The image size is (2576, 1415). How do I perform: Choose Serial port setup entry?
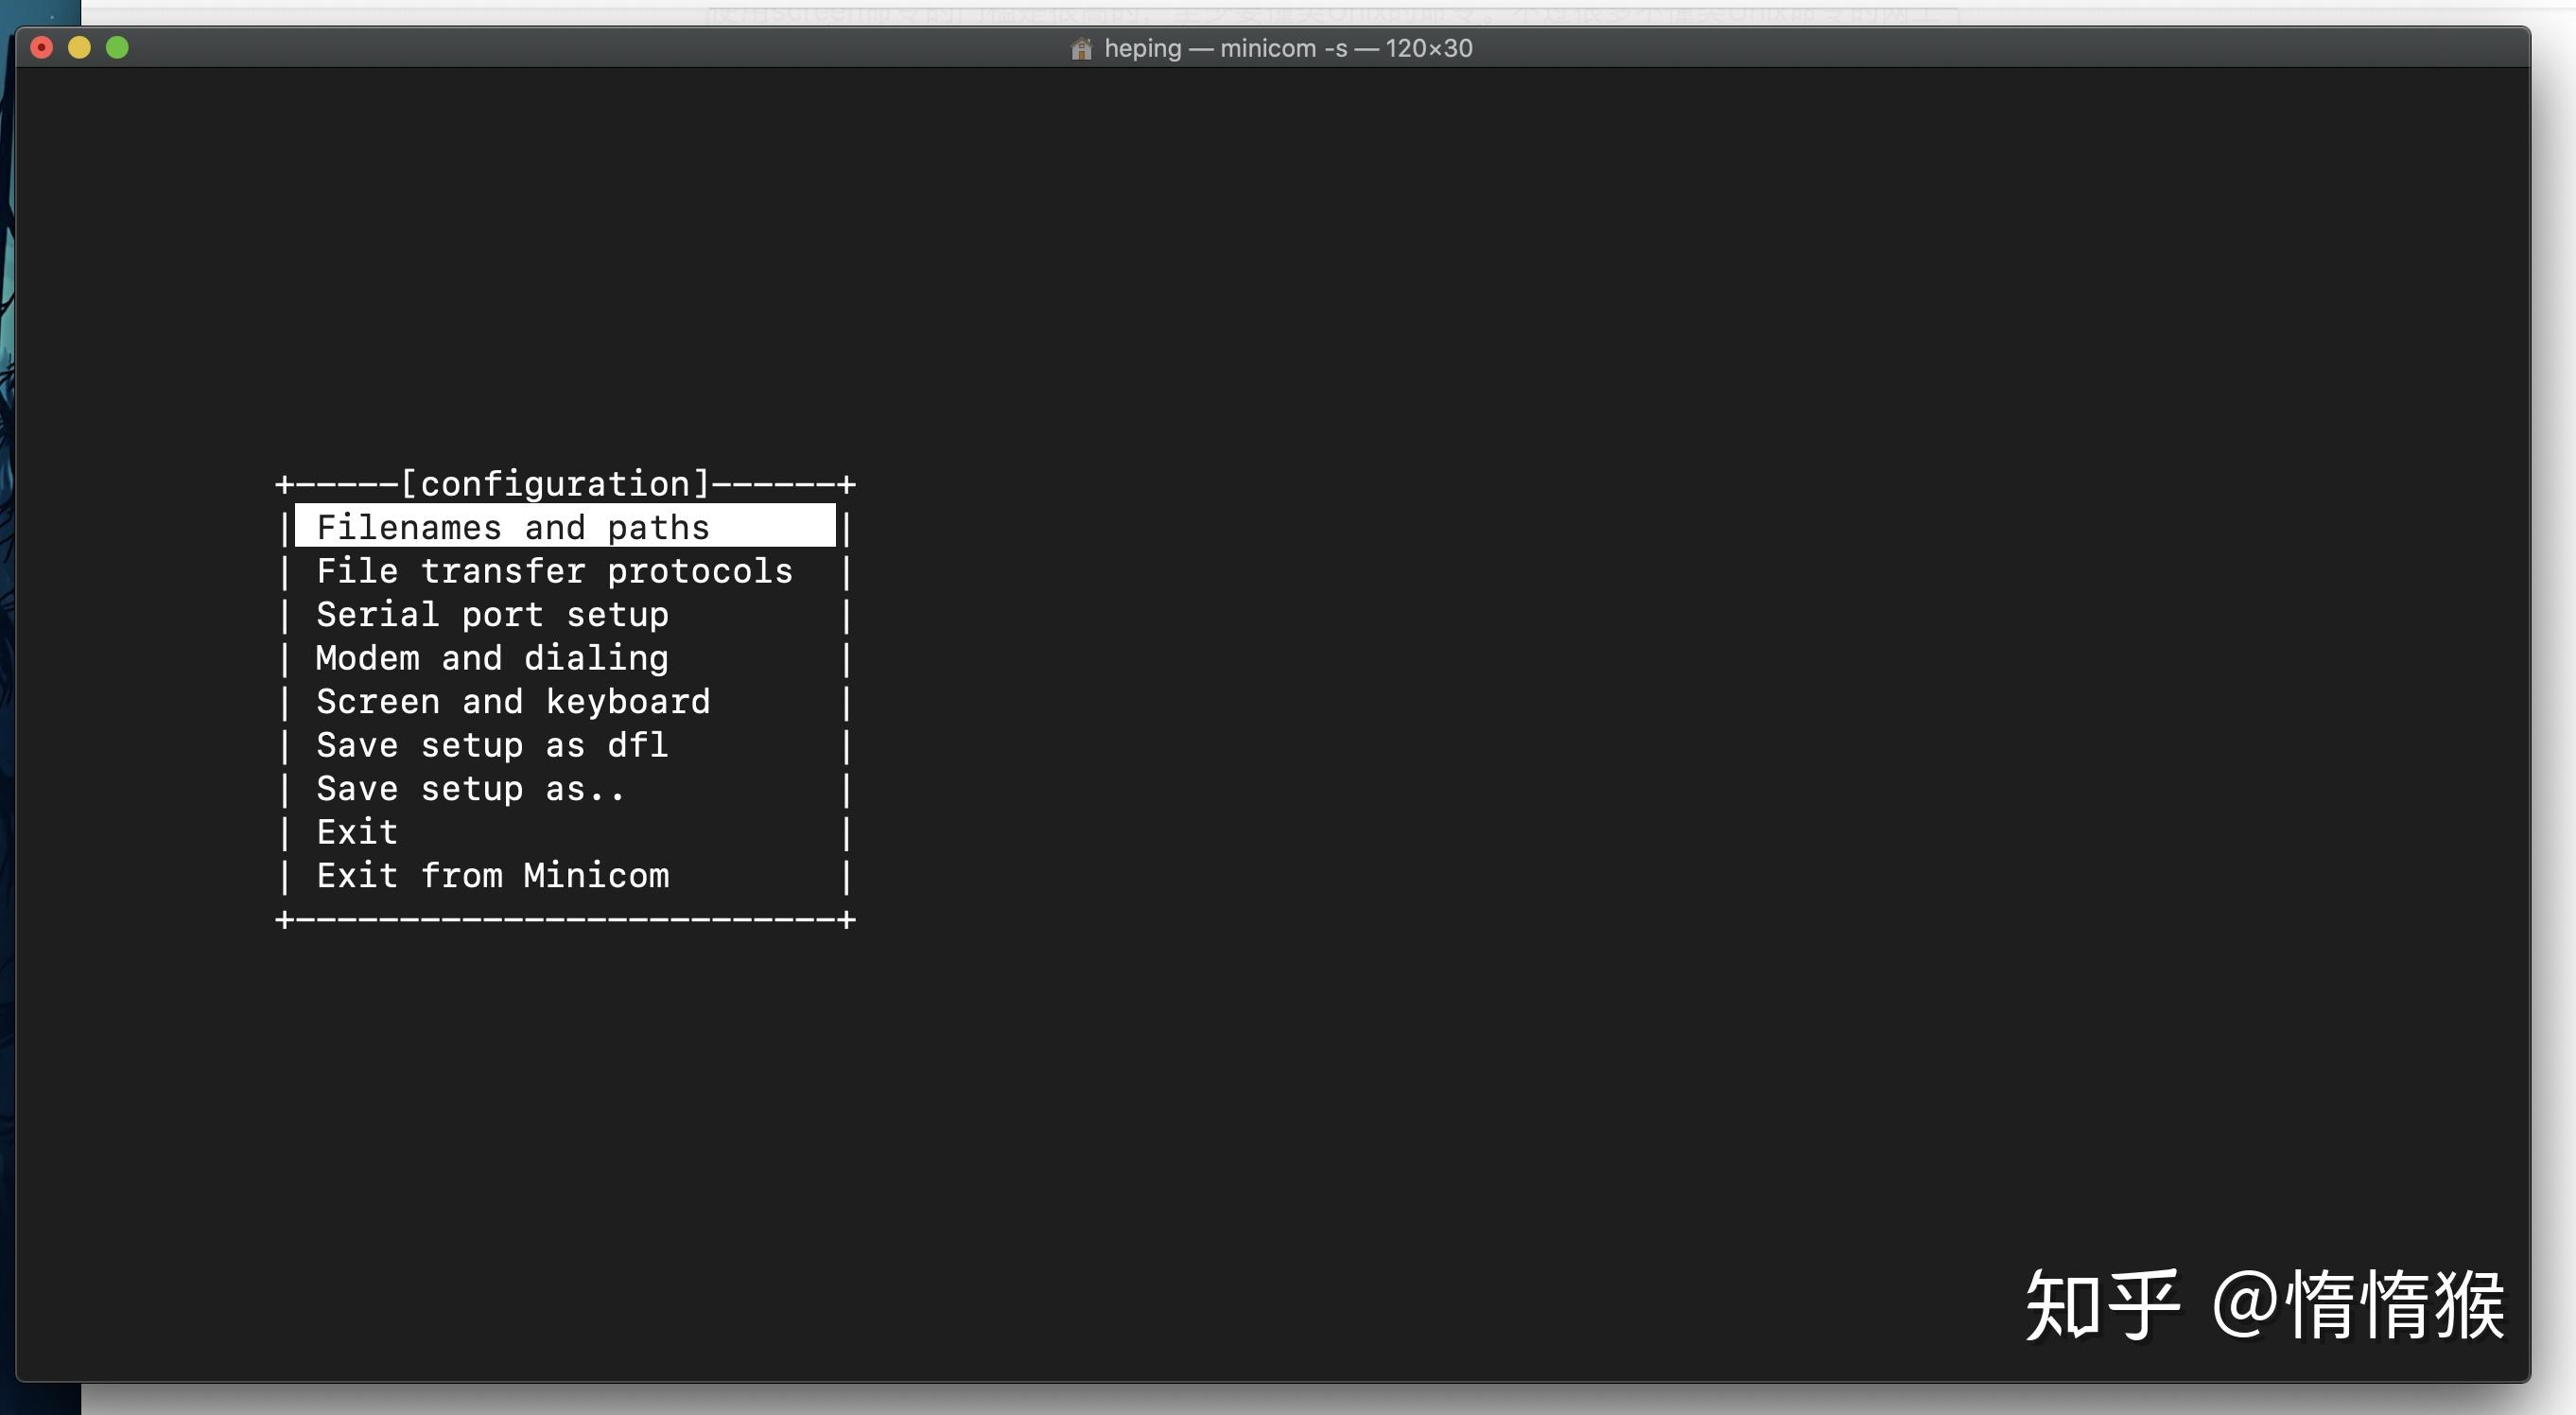click(x=492, y=615)
